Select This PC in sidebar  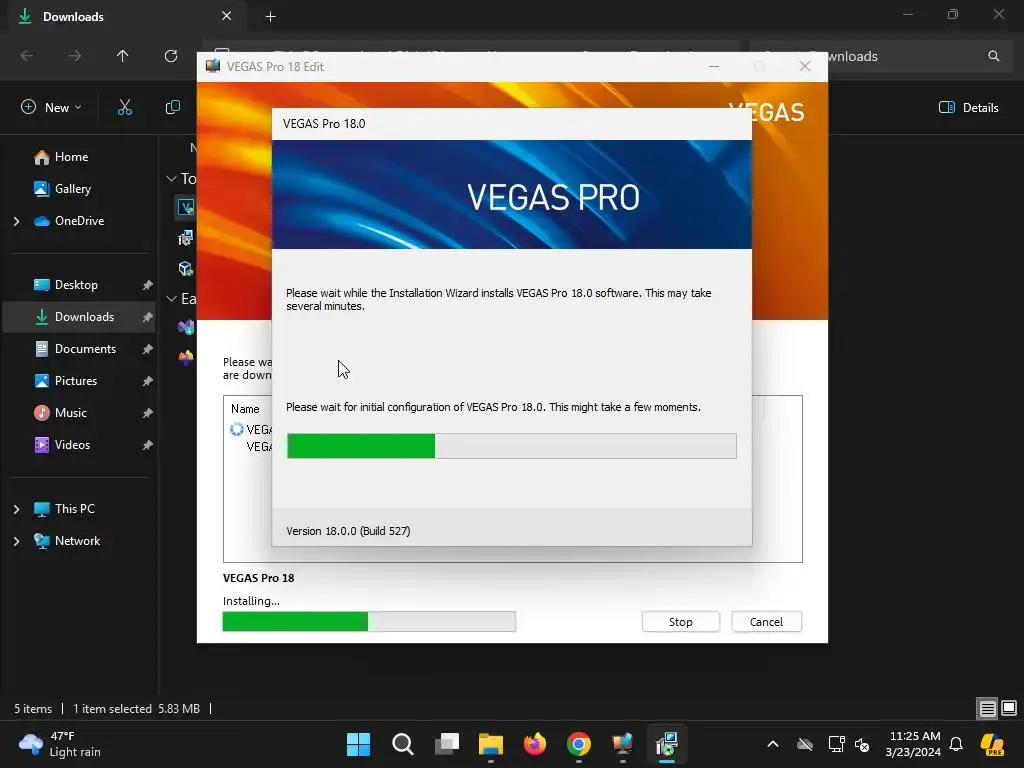click(x=74, y=509)
